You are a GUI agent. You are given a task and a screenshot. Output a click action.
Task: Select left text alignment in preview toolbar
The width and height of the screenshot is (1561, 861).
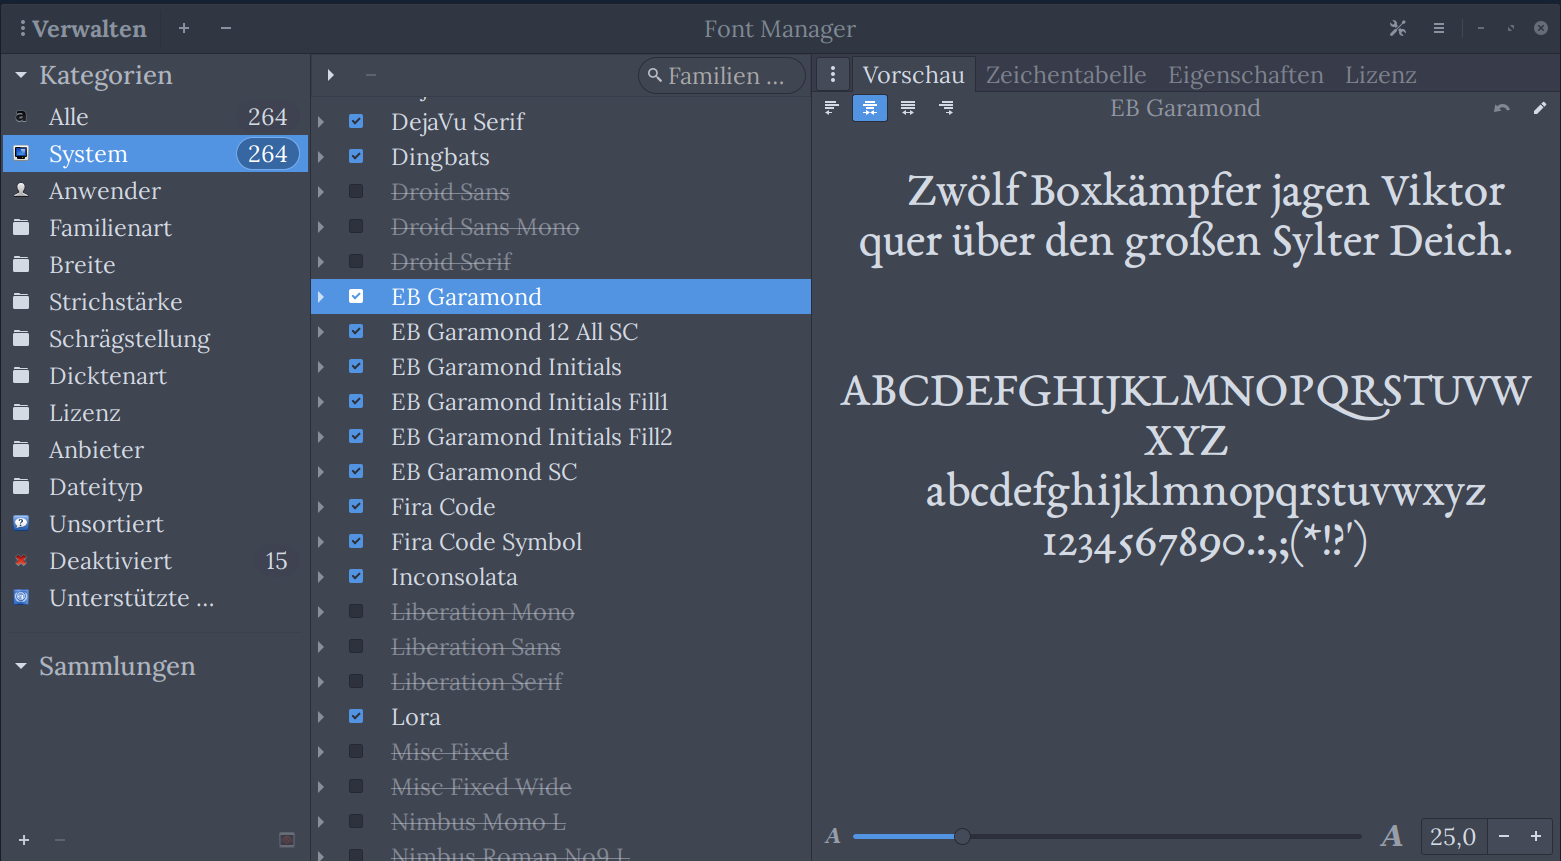pos(831,108)
